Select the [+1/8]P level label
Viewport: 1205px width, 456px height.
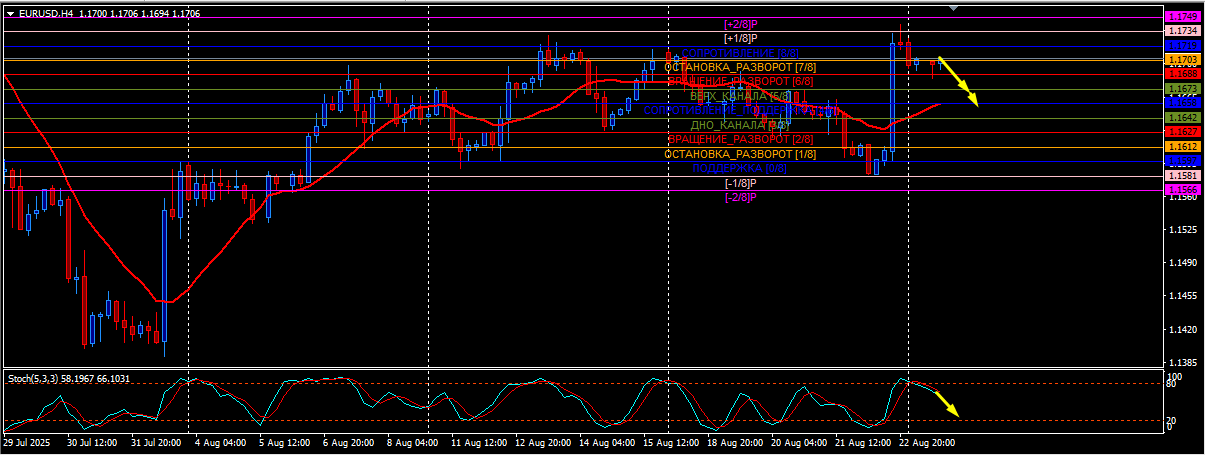coord(740,37)
